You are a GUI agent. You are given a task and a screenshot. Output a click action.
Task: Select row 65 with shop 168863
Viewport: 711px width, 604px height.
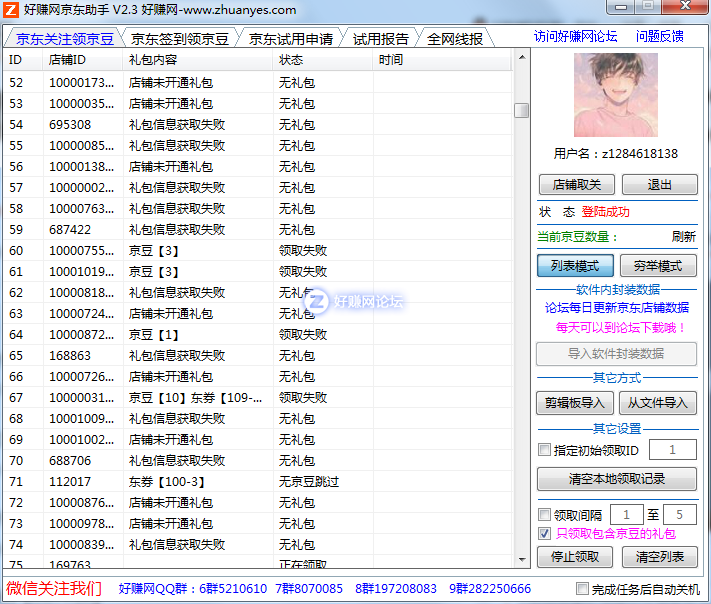(258, 356)
